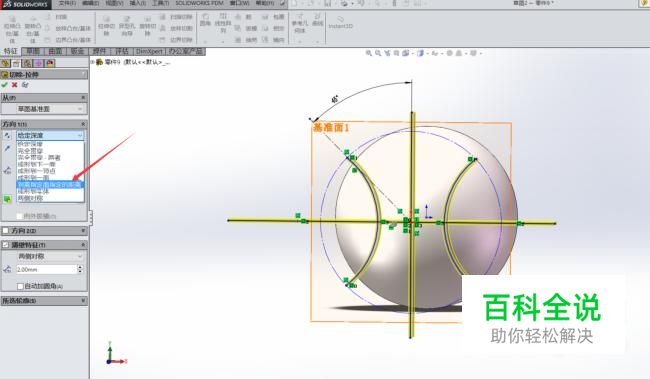Collapse the From (从) section
Image resolution: width=650 pixels, height=379 pixels.
83,97
